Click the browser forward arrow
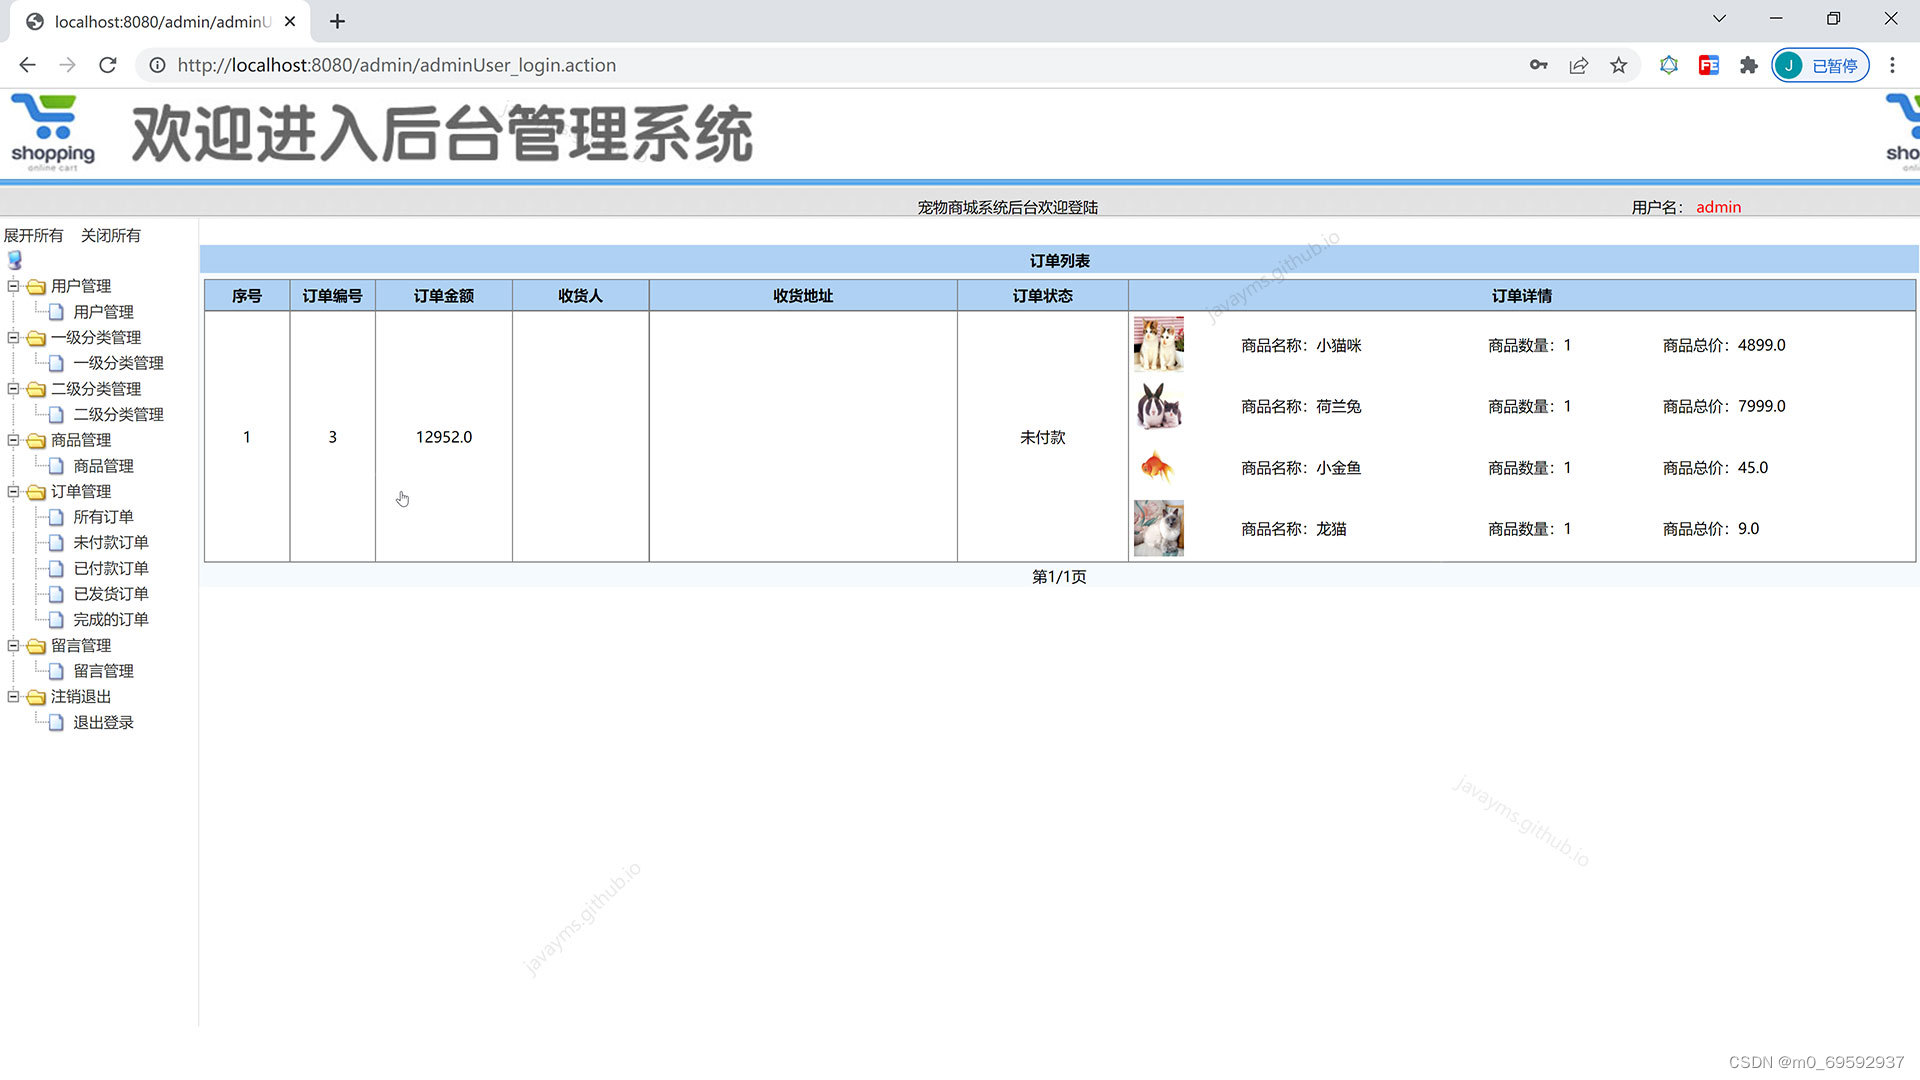Viewport: 1920px width, 1080px height. click(x=67, y=65)
